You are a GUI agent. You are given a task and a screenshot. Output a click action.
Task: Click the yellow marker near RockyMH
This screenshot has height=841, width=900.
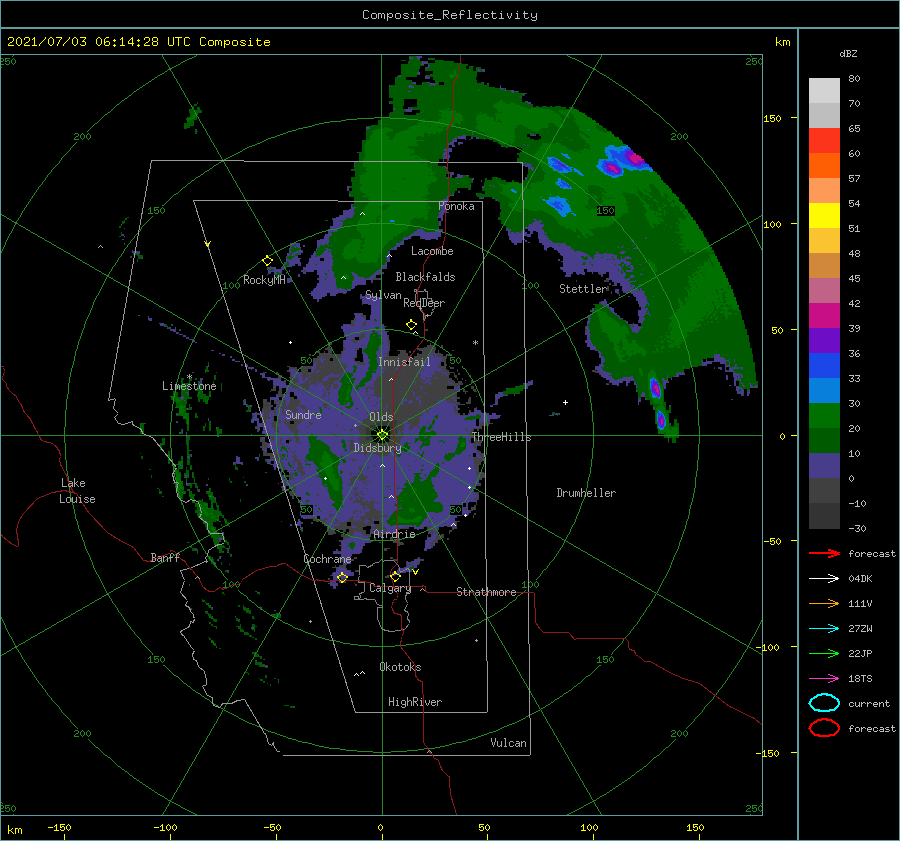[x=267, y=261]
